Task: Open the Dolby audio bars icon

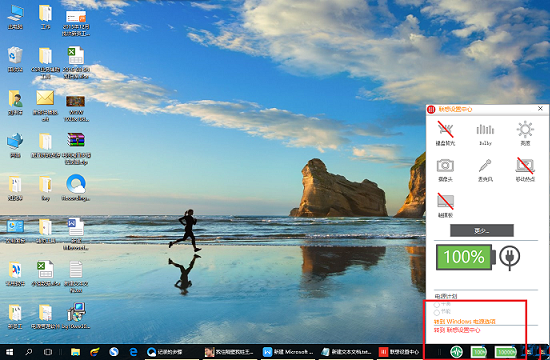Action: pos(485,129)
